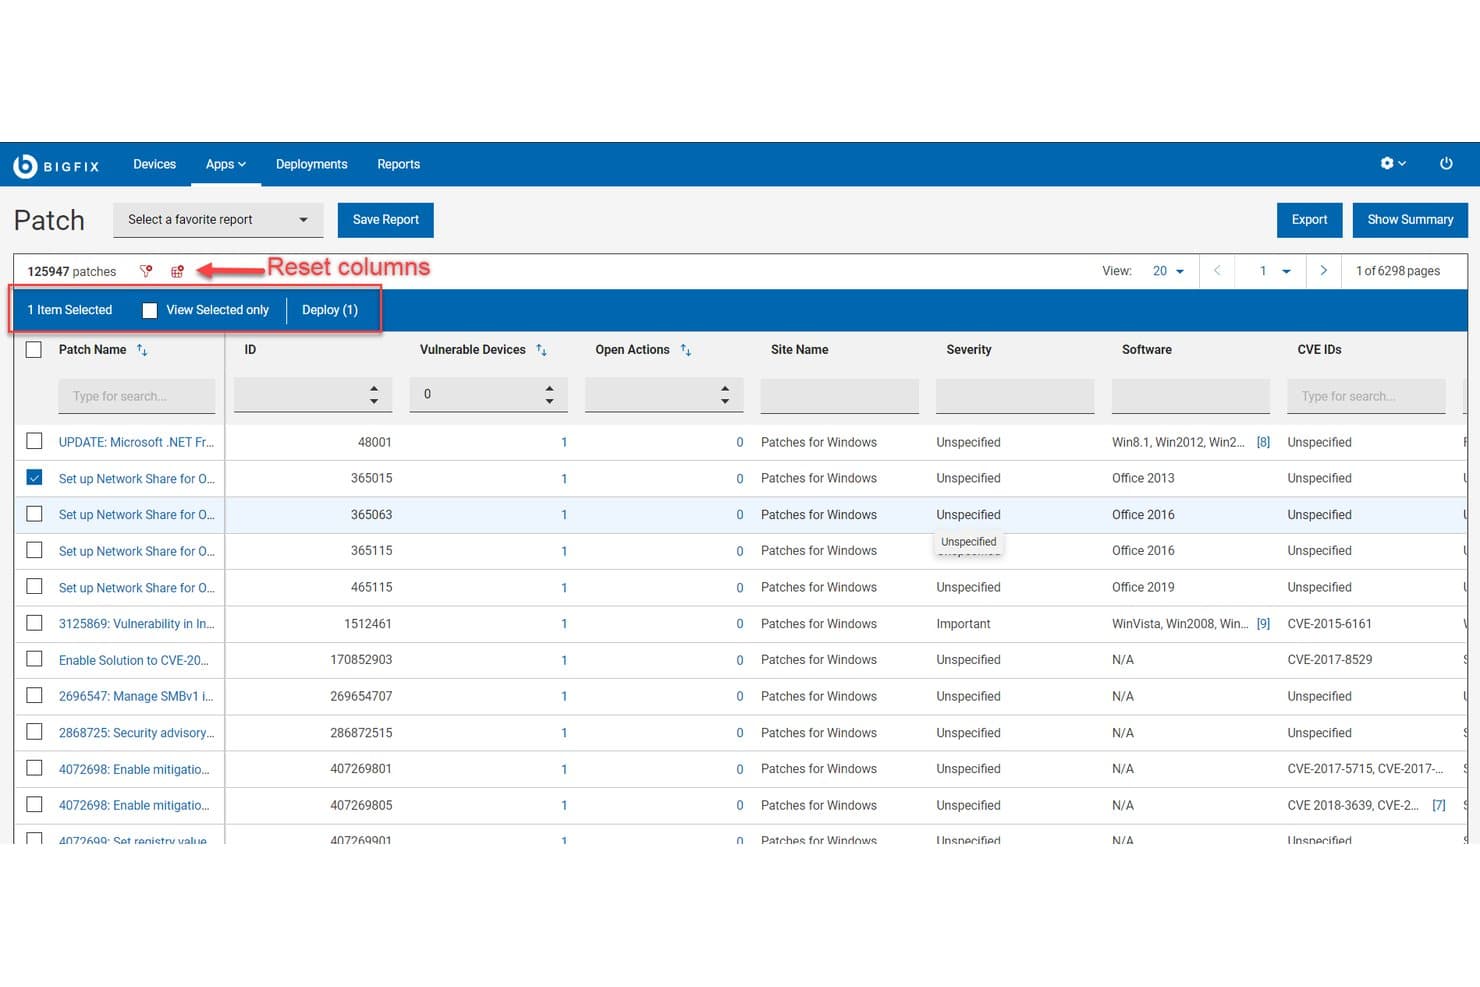Enable View Selected only checkbox

(x=150, y=311)
